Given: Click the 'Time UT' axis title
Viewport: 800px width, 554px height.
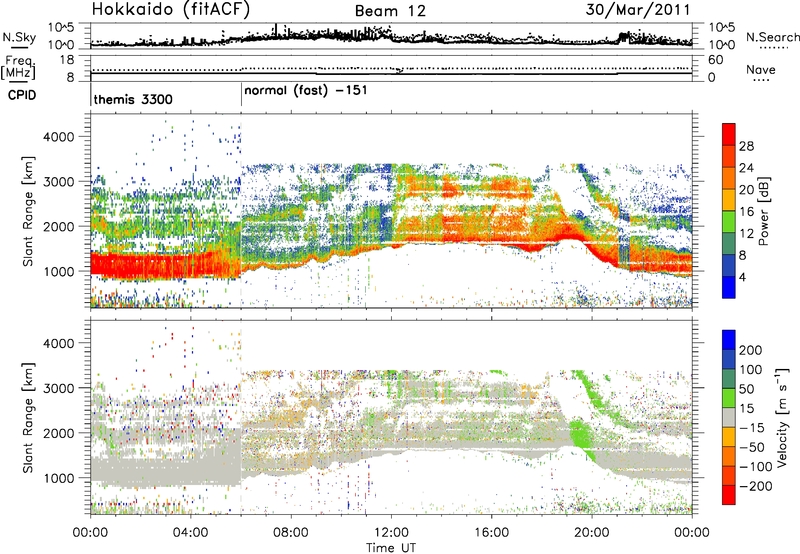Looking at the screenshot, I should tap(391, 547).
